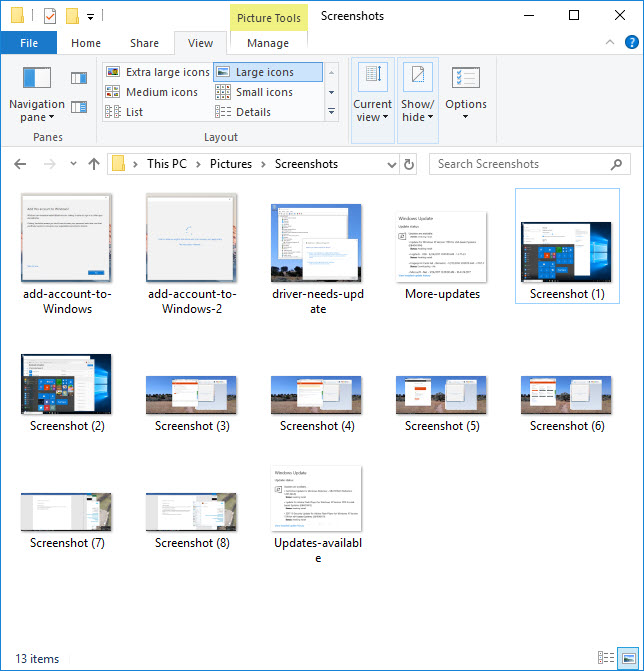Click address bar folder icon
The width and height of the screenshot is (644, 671).
pos(118,164)
